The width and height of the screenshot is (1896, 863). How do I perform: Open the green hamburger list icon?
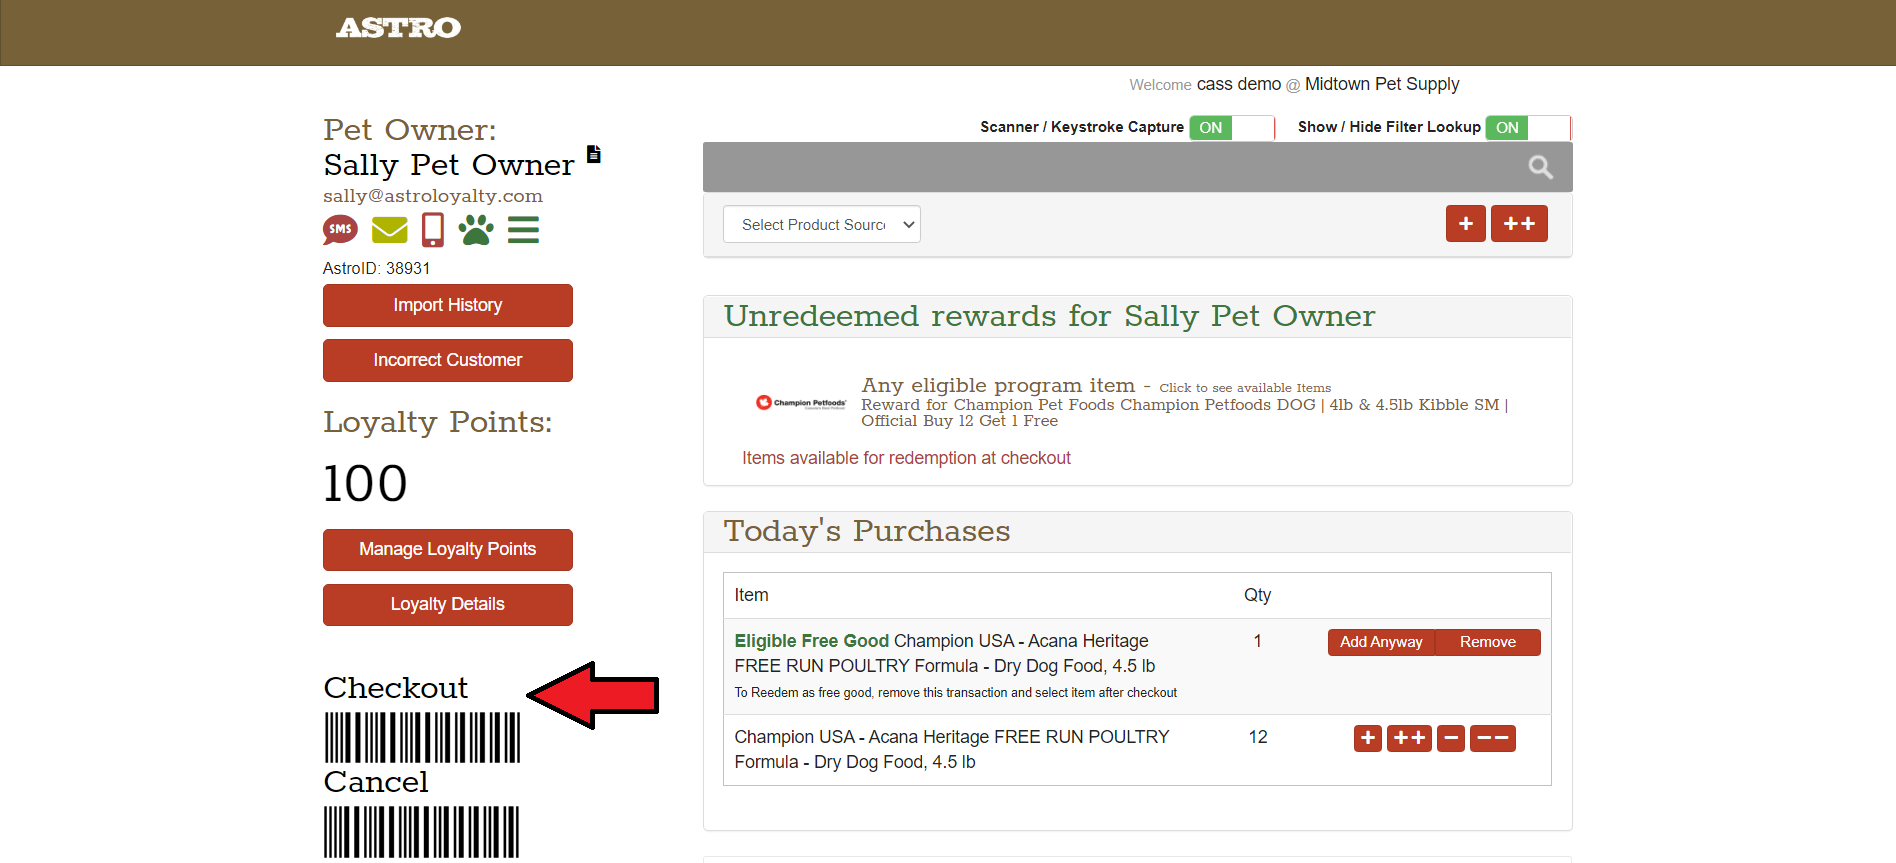[x=523, y=230]
